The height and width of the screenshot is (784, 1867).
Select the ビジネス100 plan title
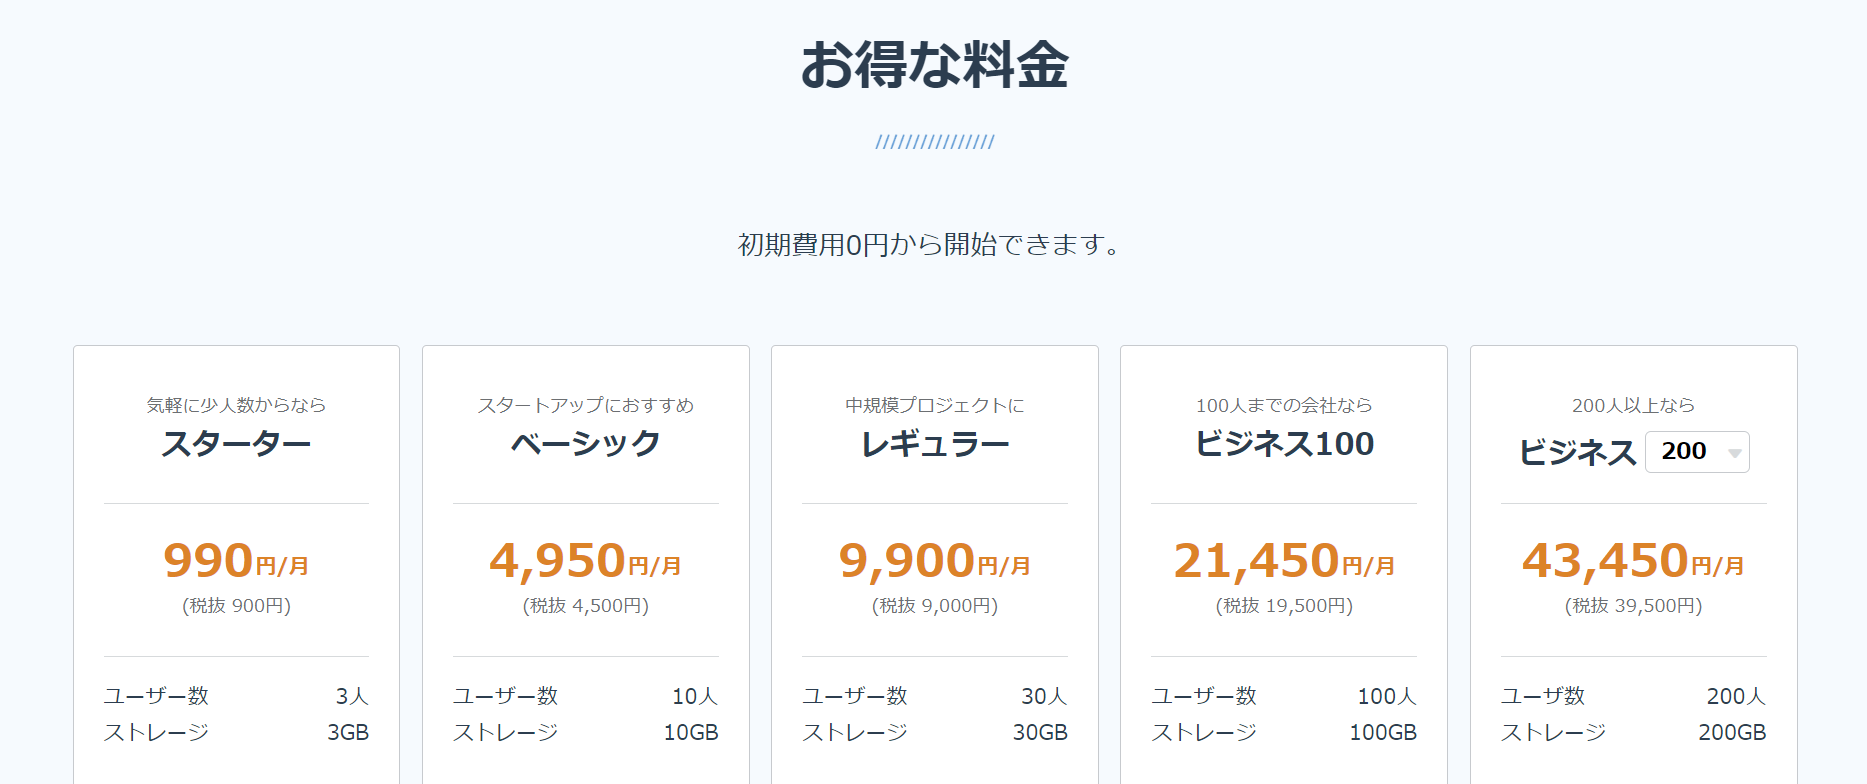click(x=1284, y=444)
